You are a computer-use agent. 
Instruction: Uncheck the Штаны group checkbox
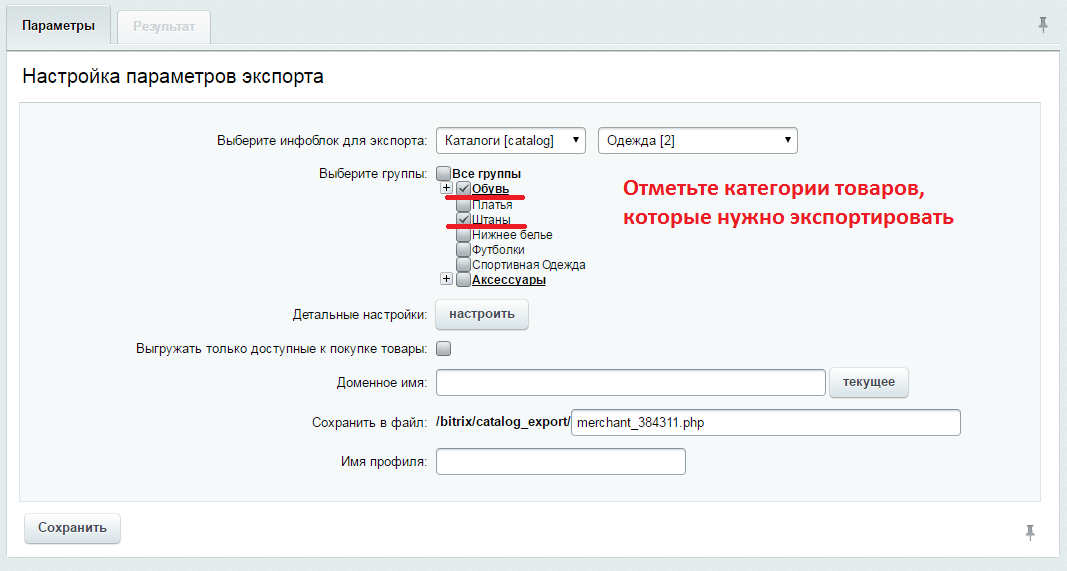(463, 219)
